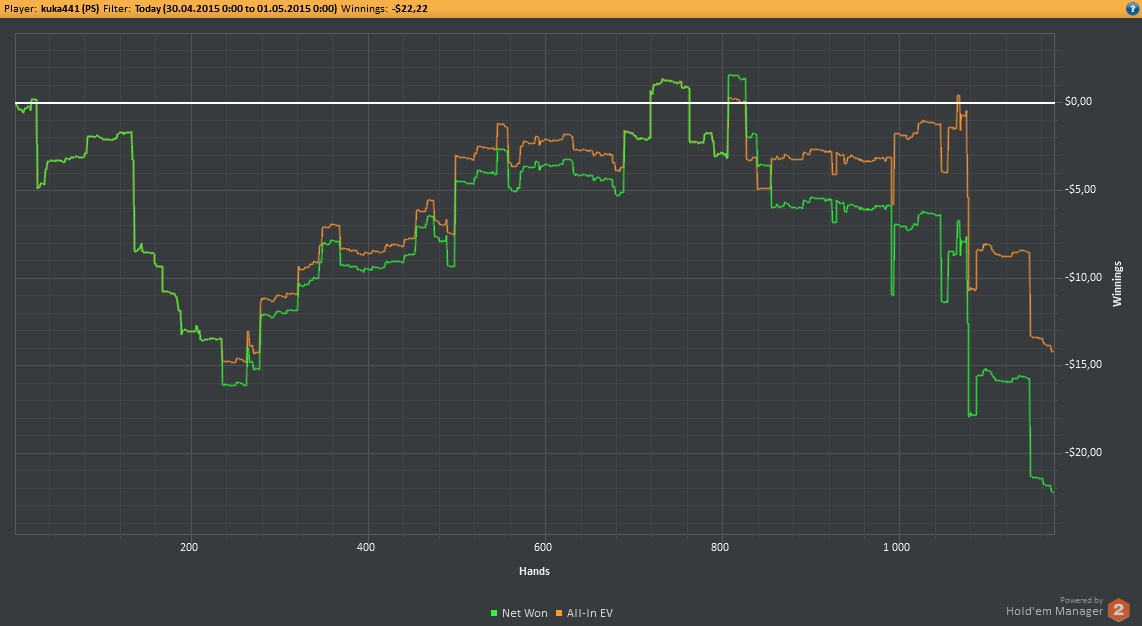This screenshot has width=1142, height=626.
Task: Click the blue help icon in header
Action: pos(1132,8)
